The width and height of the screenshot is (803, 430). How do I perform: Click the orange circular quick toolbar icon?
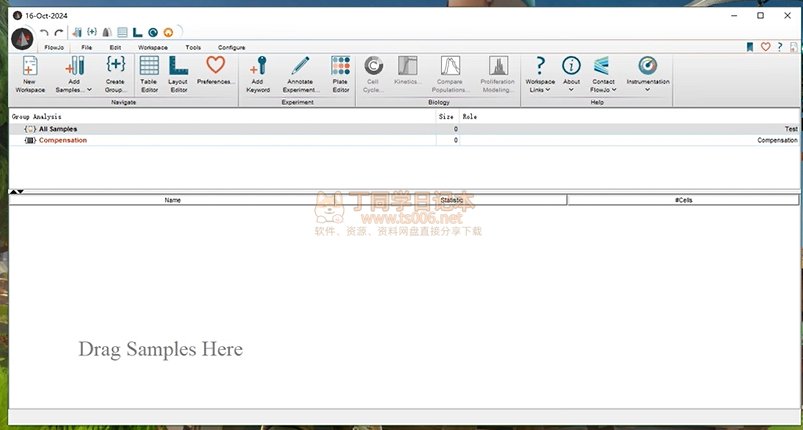click(x=168, y=32)
